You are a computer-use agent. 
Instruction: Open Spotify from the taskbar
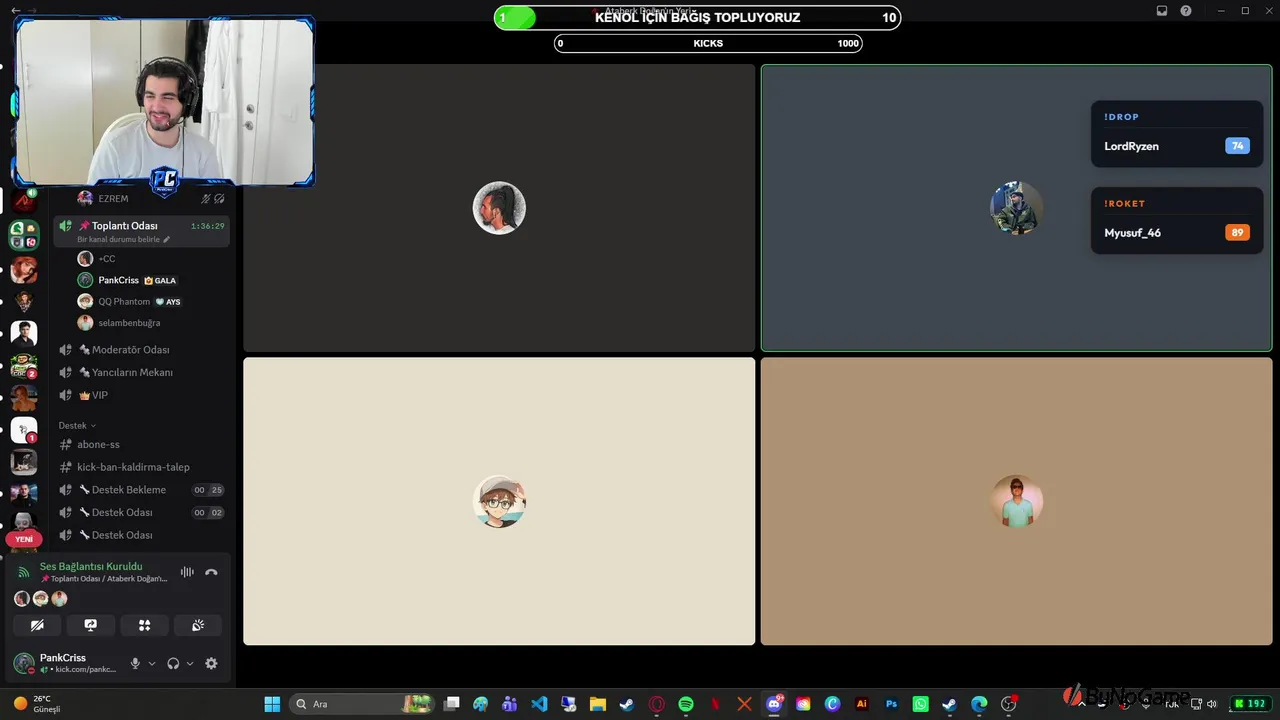coord(686,704)
